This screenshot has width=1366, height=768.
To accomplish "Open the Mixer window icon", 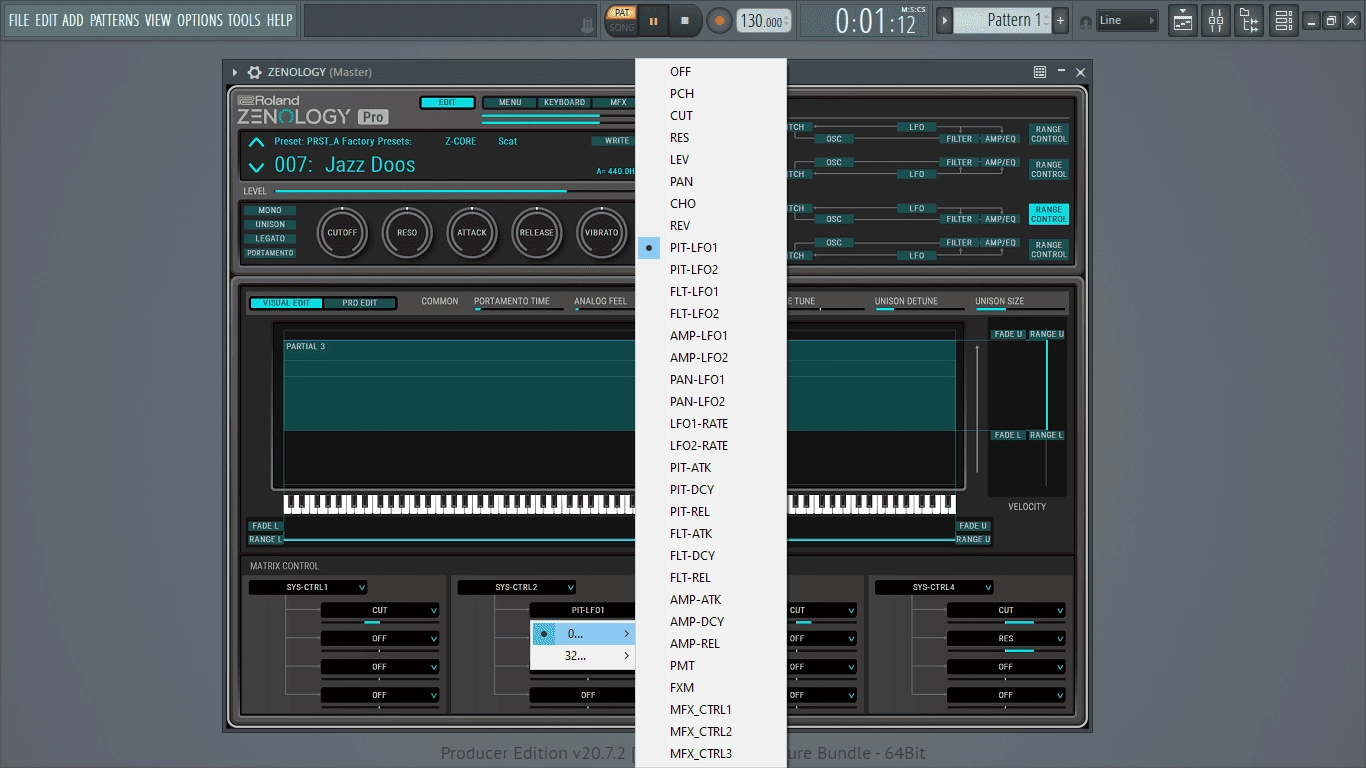I will [x=1216, y=20].
